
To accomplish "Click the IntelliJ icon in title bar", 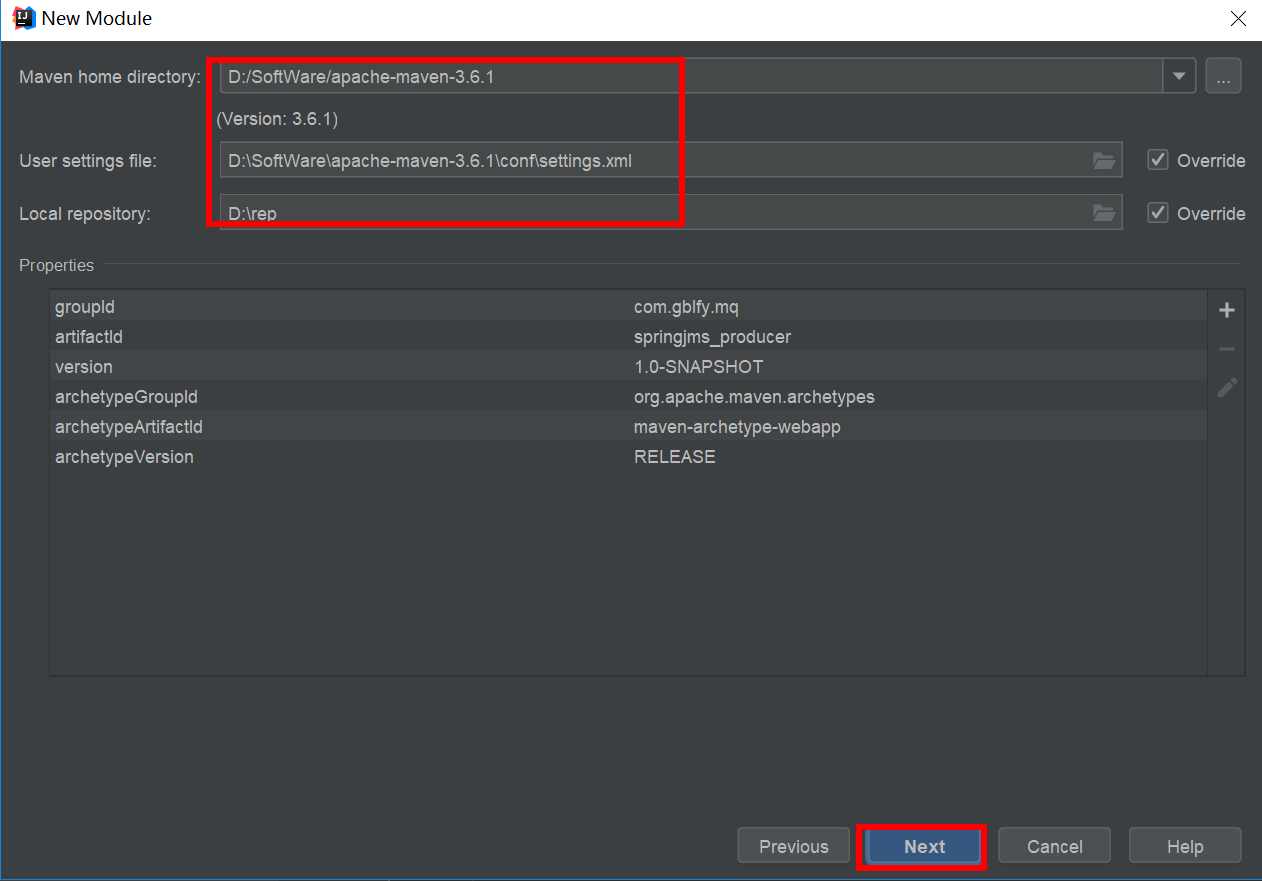I will (x=22, y=18).
